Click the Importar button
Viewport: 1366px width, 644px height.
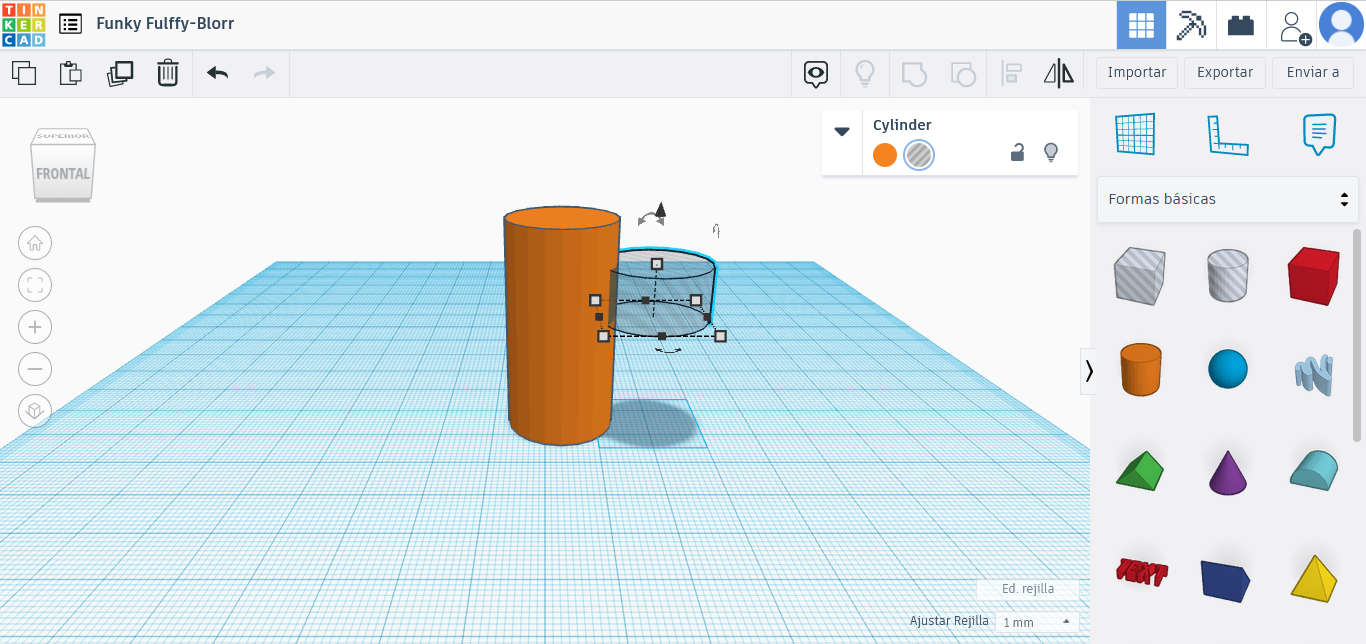(x=1137, y=72)
